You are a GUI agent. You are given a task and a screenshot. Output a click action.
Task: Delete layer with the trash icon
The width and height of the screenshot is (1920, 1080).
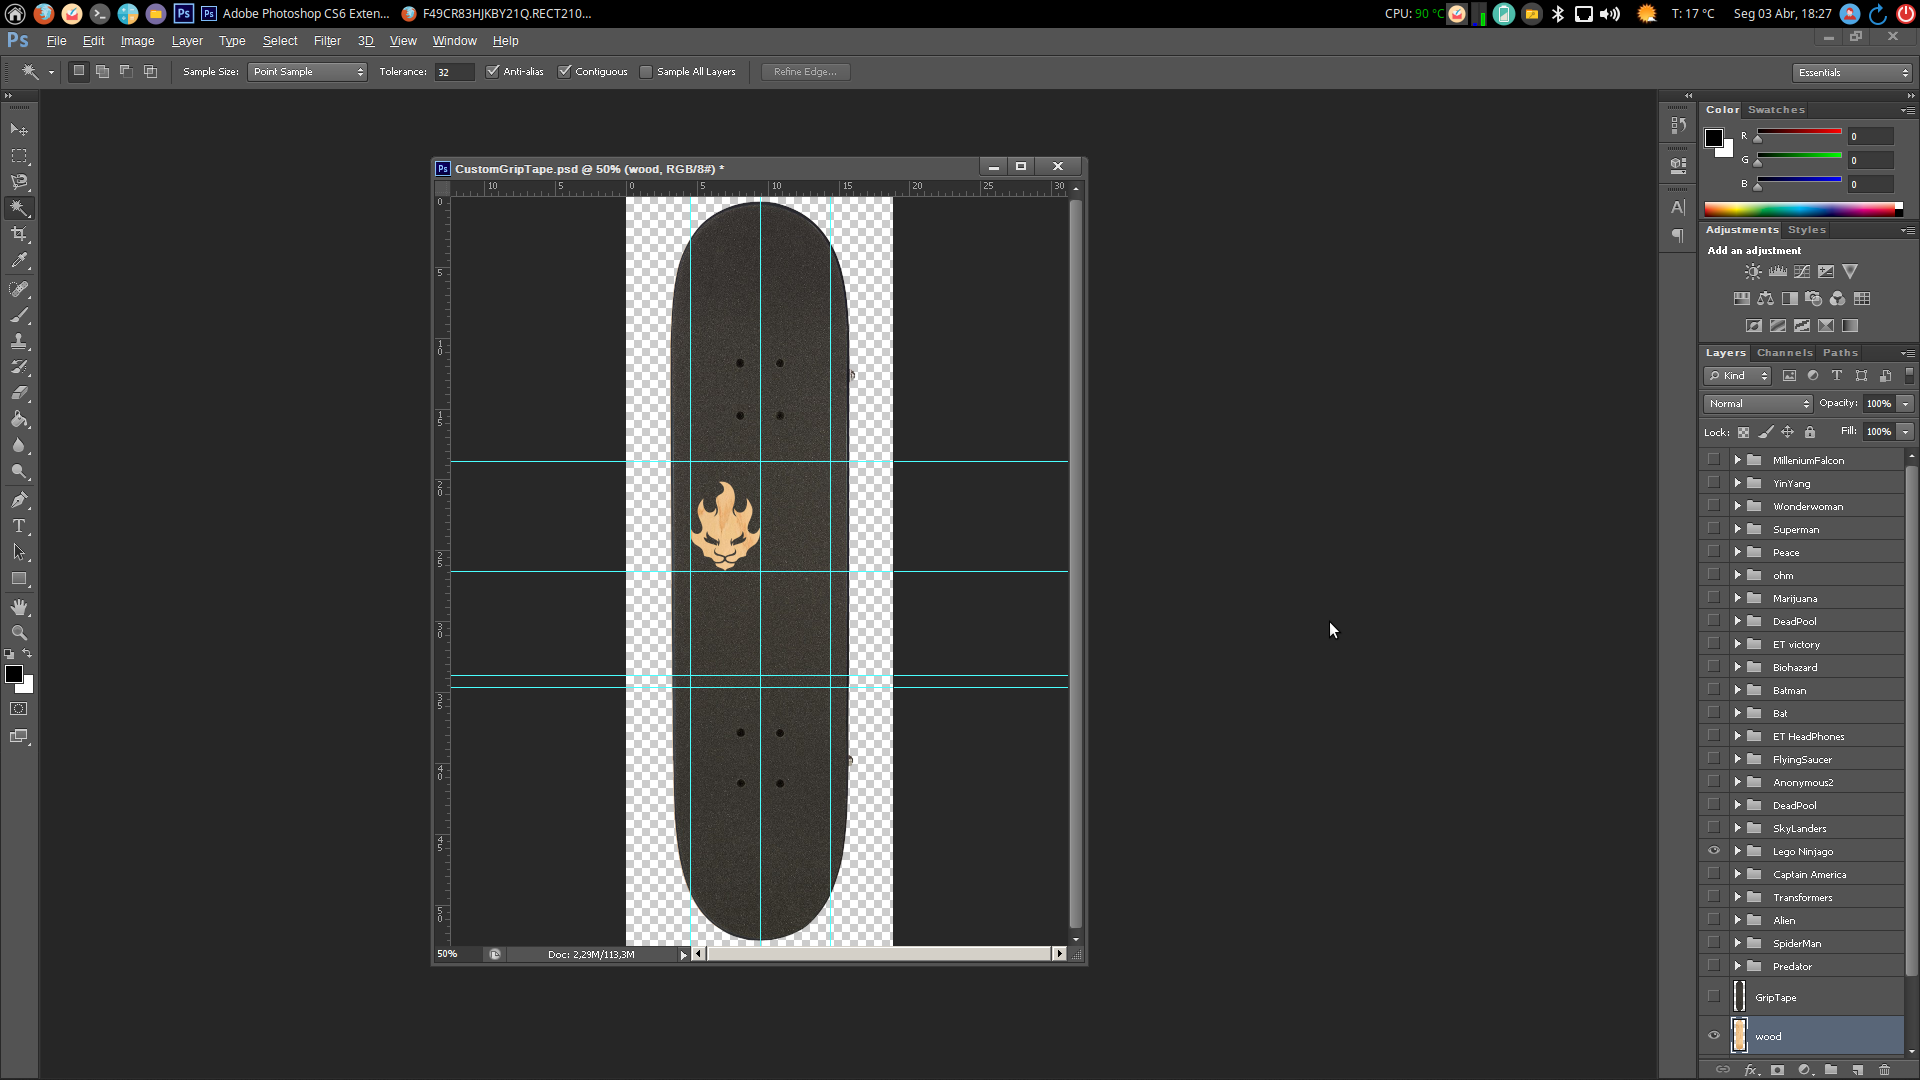tap(1884, 1070)
